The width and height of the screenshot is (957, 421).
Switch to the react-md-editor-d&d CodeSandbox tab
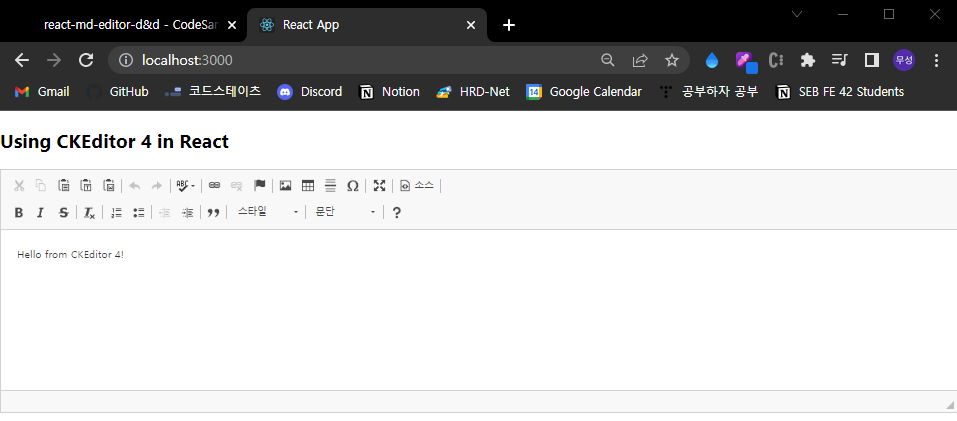pyautogui.click(x=131, y=25)
